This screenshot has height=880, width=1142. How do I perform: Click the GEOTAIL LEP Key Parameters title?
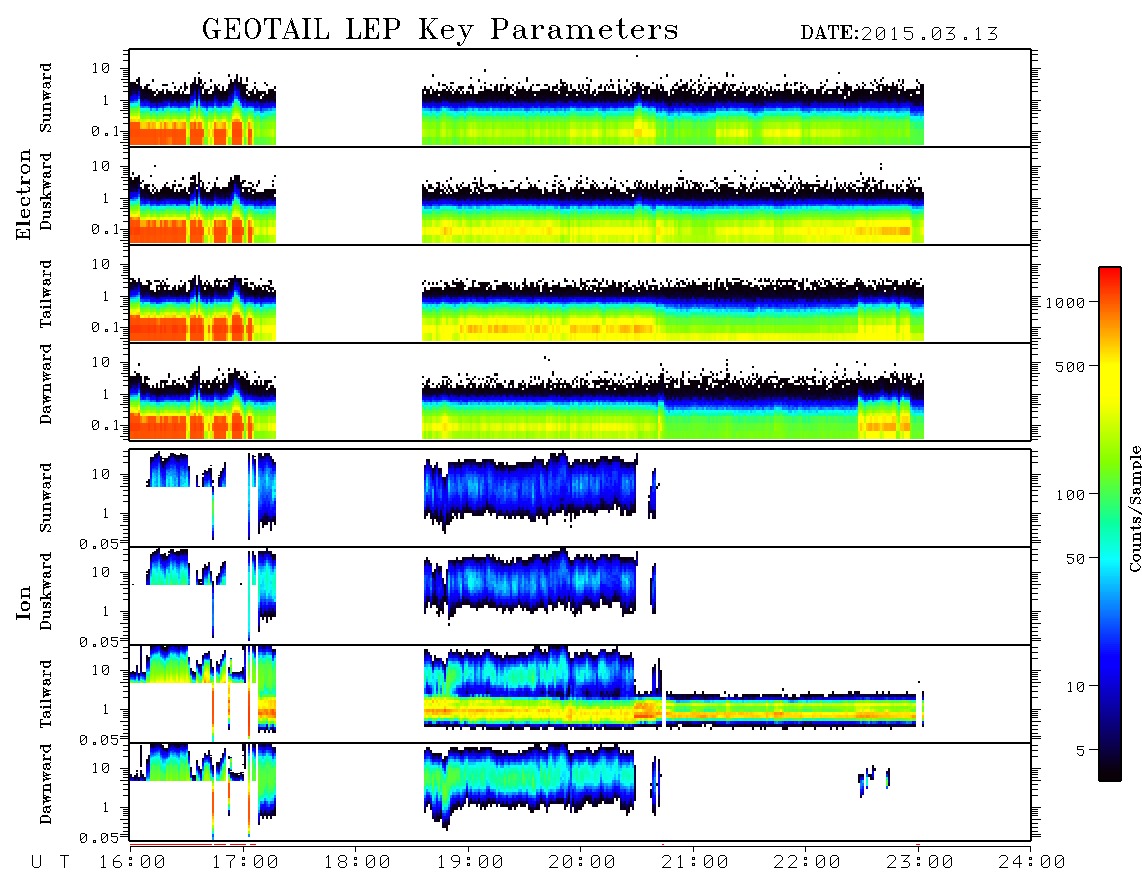click(440, 30)
